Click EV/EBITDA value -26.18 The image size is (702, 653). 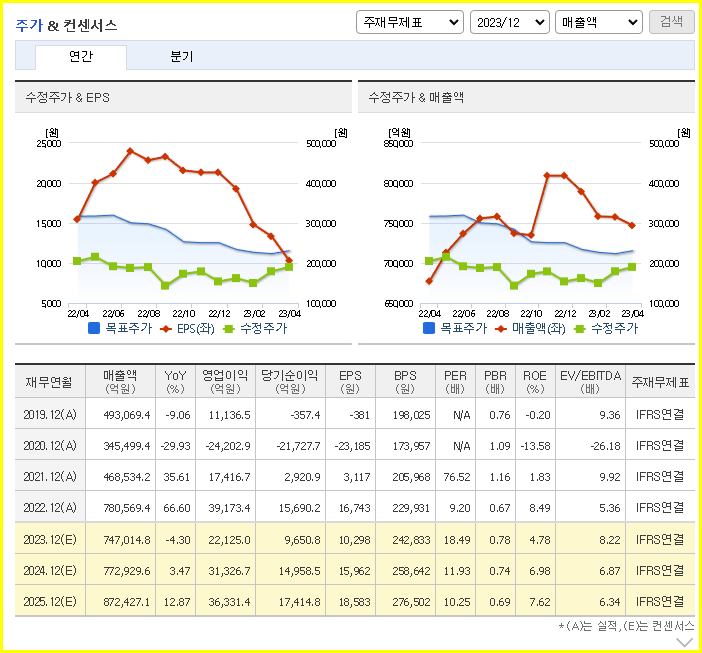pos(605,446)
